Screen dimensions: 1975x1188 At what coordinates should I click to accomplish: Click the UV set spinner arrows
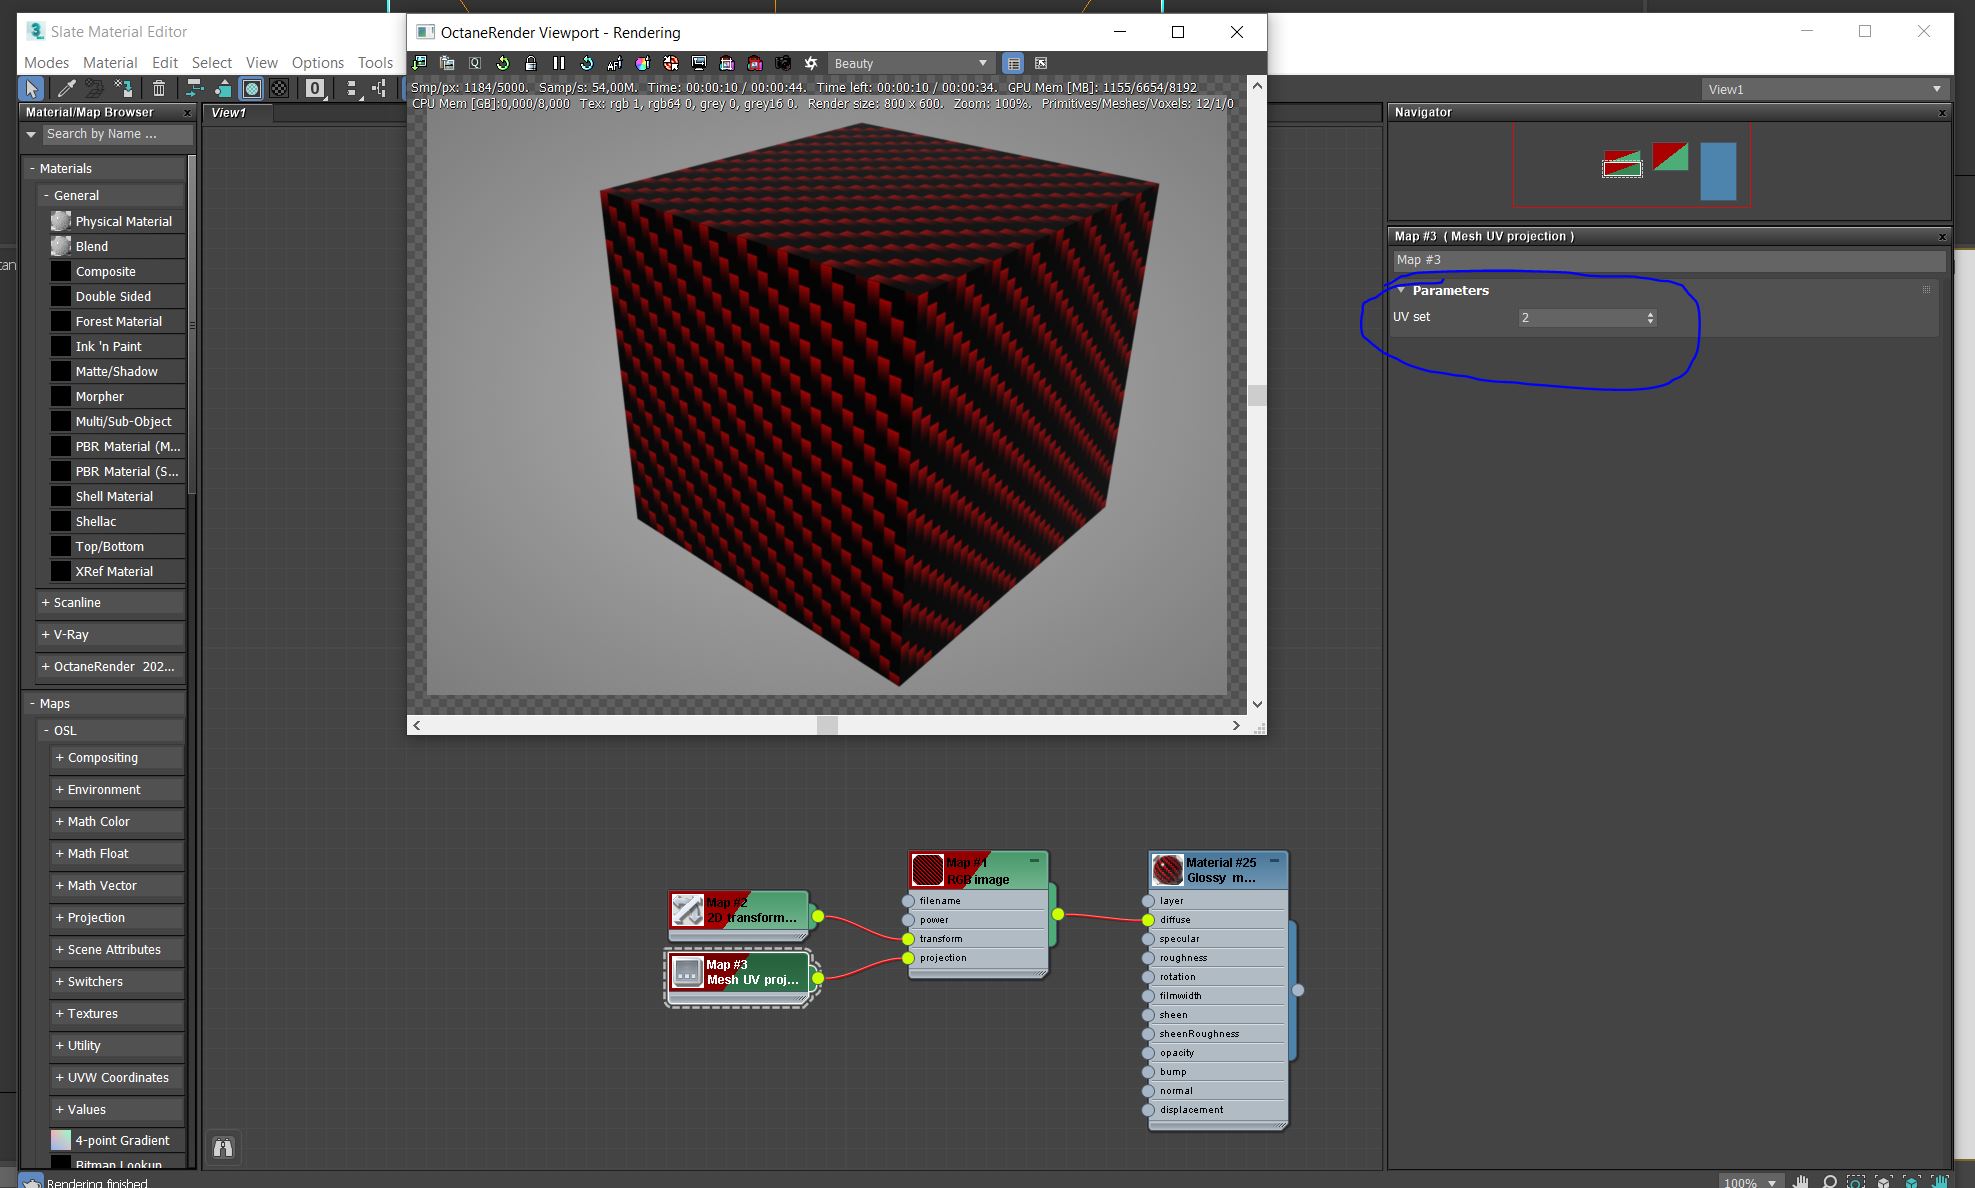(1650, 318)
